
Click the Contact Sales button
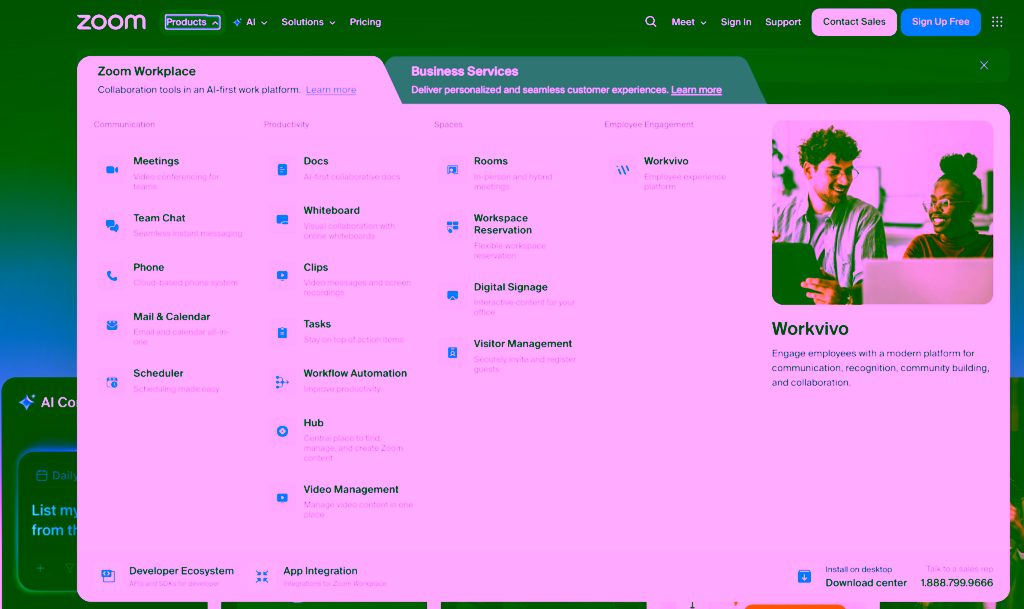click(x=854, y=22)
